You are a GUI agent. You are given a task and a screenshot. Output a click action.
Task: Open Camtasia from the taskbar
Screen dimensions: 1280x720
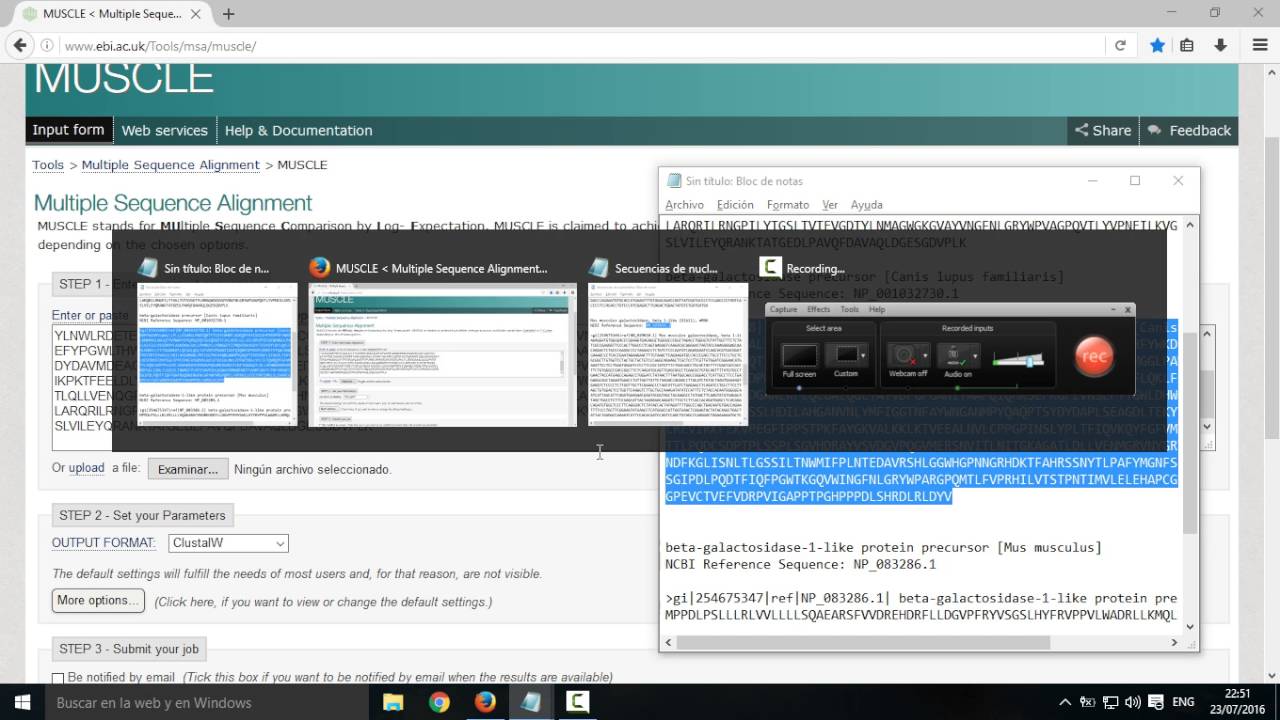(x=577, y=702)
